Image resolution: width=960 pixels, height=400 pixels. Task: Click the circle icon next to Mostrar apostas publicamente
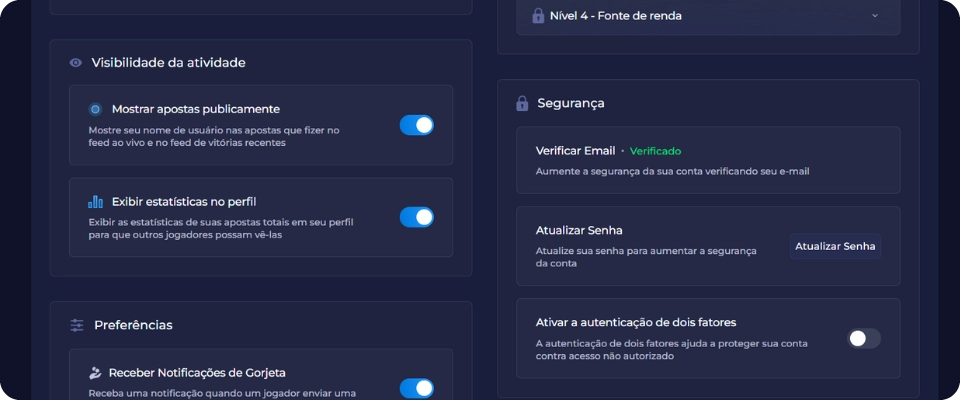[x=95, y=110]
